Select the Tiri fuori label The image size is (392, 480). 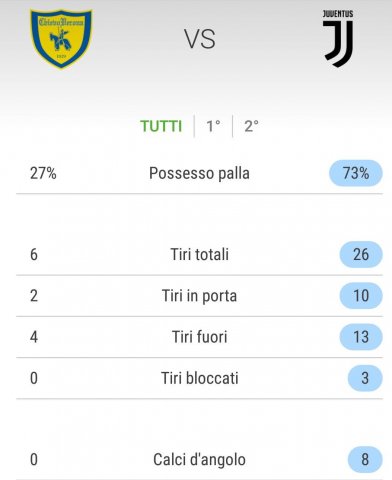[x=199, y=337]
